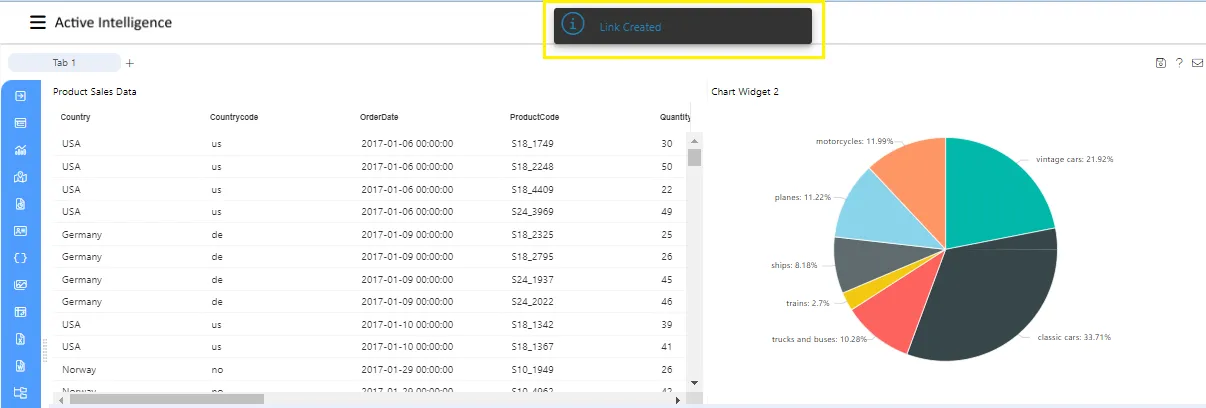The width and height of the screenshot is (1206, 408).
Task: Click the horizontal scrollbar thumb of the table
Action: (x=166, y=399)
